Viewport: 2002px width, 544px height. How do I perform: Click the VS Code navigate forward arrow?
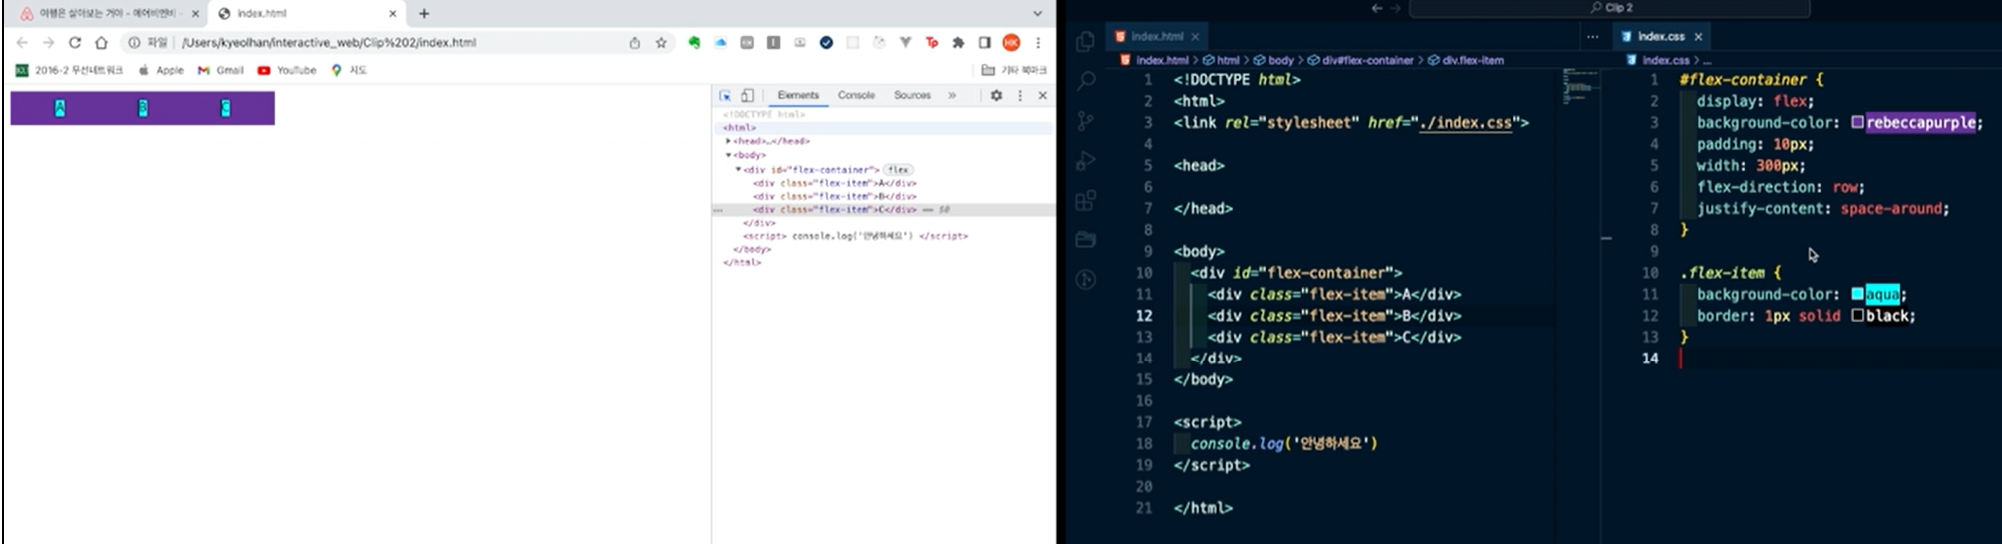point(1397,8)
